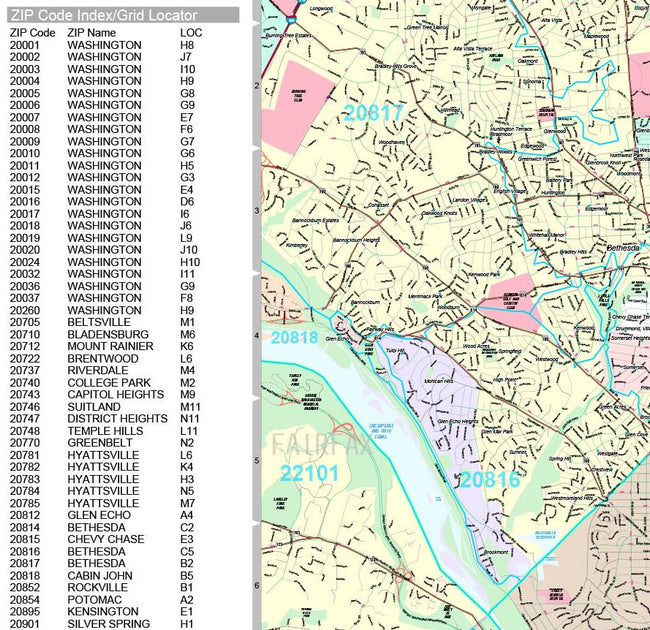650x630 pixels.
Task: Click grid row marker 2 on map edge
Action: click(256, 86)
